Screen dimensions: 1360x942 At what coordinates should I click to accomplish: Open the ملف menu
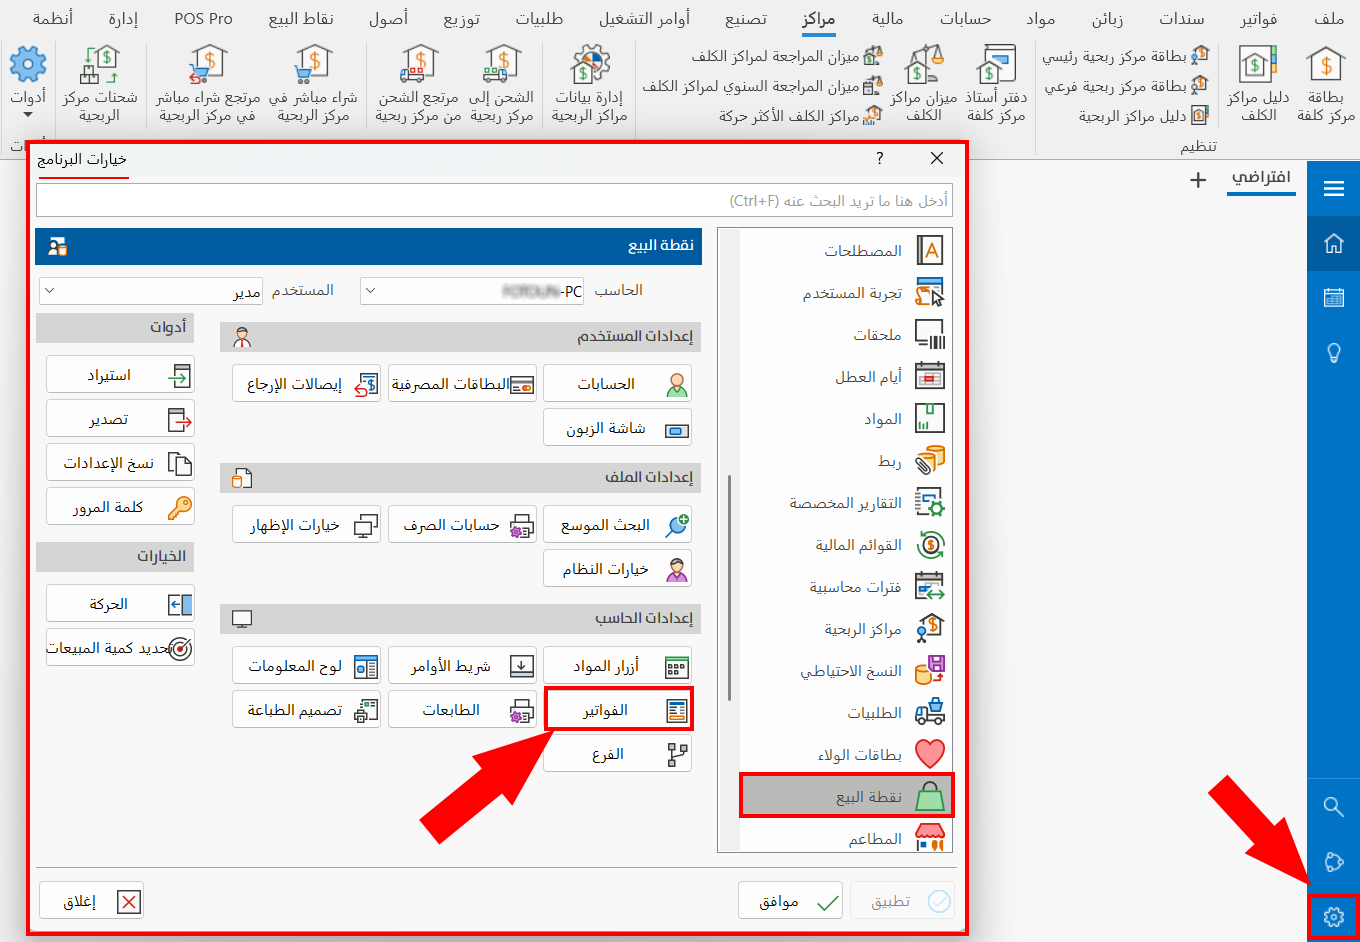coord(1328,18)
